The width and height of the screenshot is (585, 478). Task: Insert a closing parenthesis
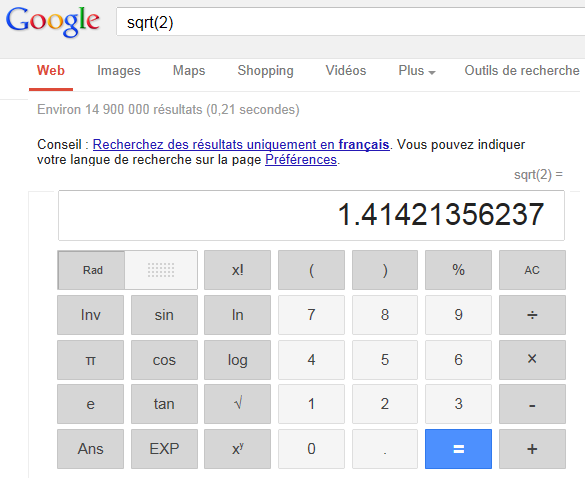385,270
